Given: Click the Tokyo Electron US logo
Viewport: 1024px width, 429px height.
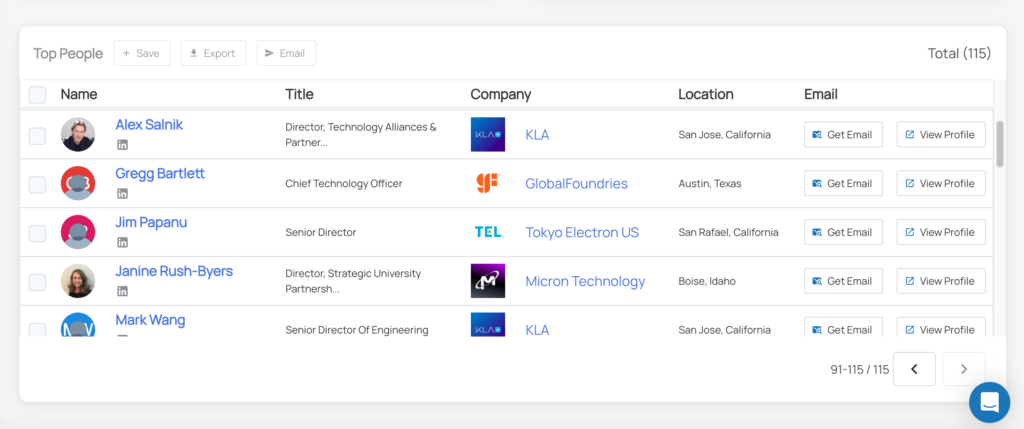Looking at the screenshot, I should click(x=487, y=232).
